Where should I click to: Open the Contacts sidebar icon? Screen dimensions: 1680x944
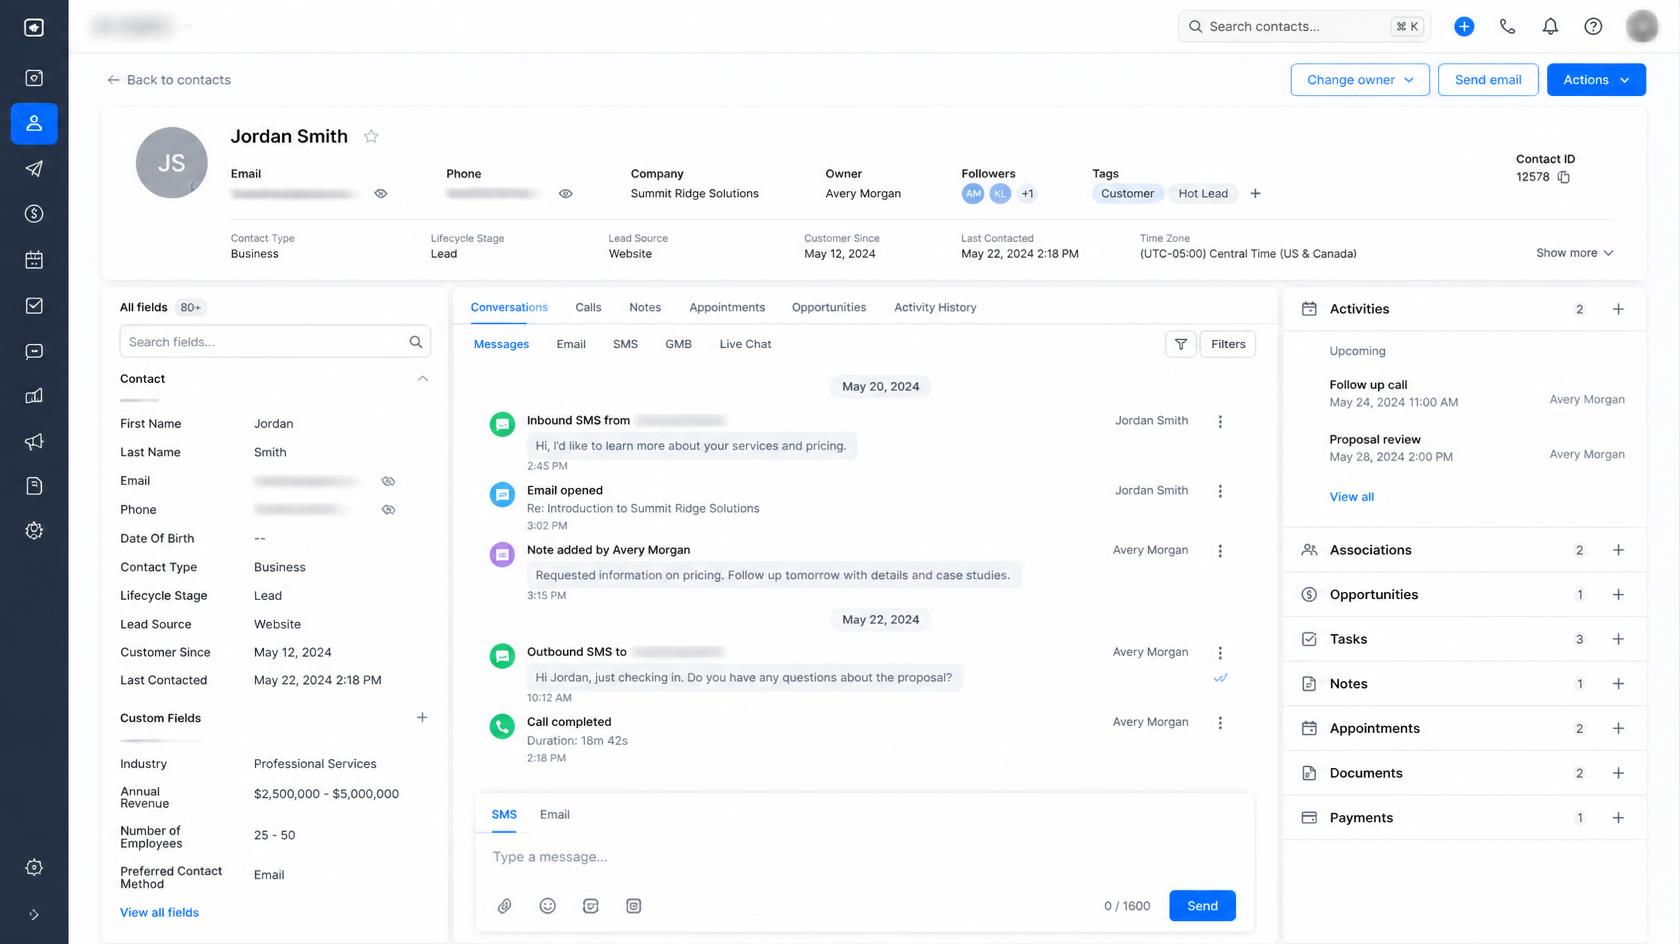point(34,123)
